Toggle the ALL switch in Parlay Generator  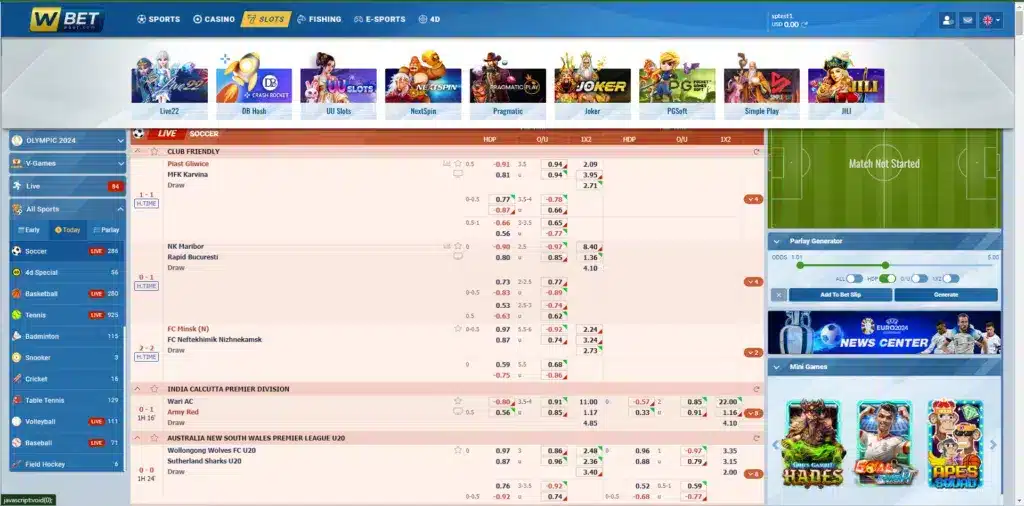pyautogui.click(x=855, y=279)
